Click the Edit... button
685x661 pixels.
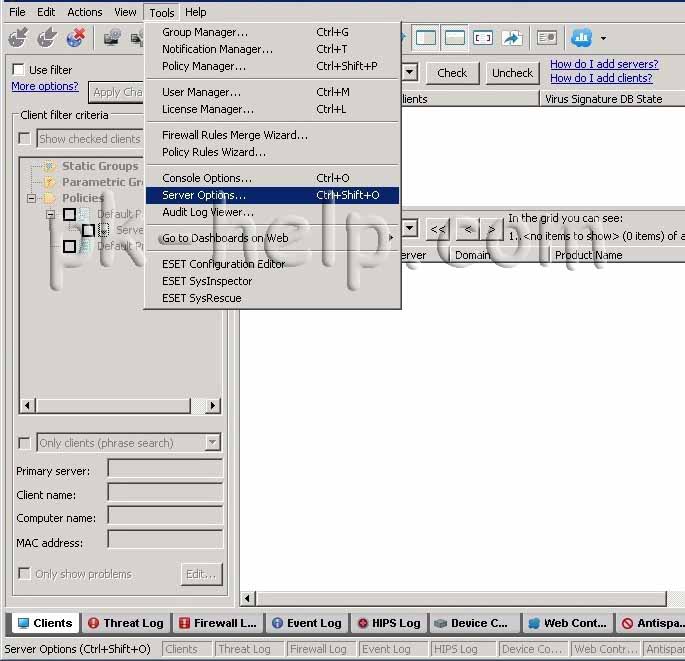201,574
